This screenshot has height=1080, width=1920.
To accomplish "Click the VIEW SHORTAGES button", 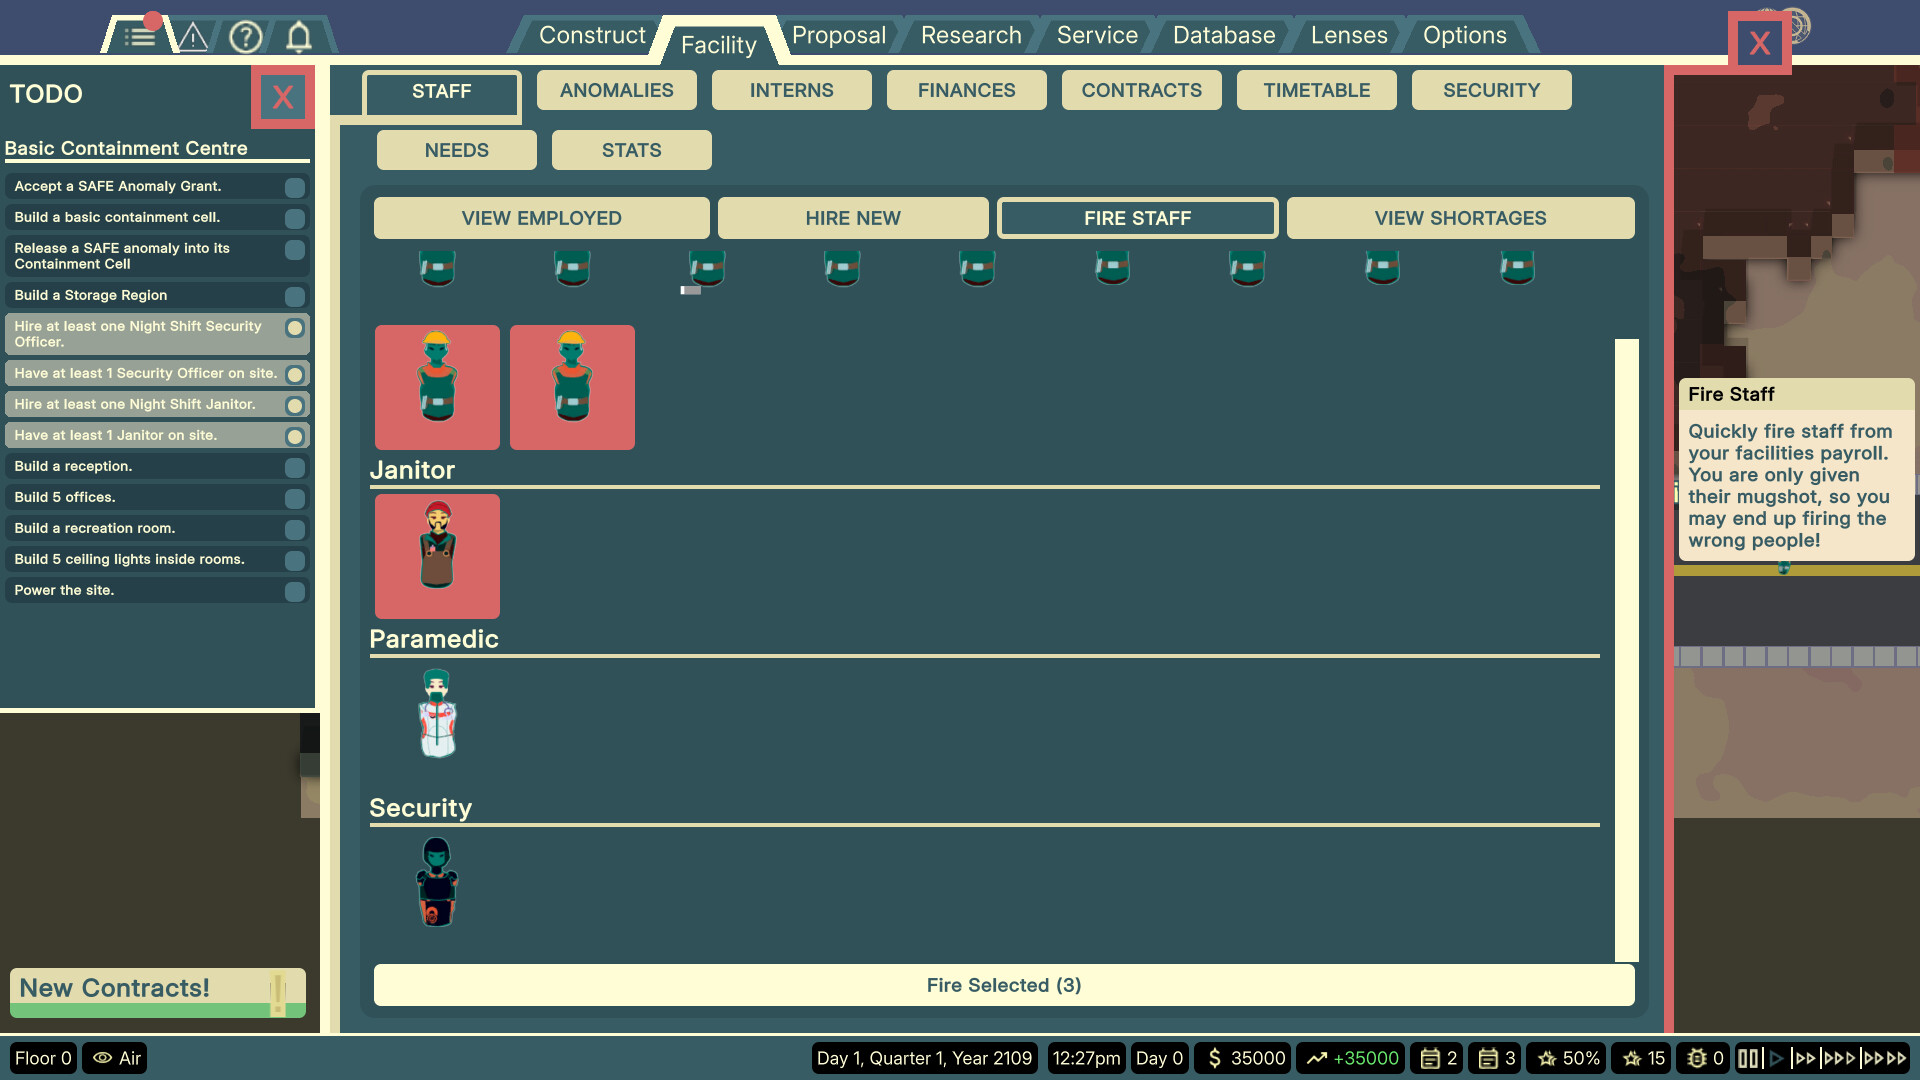I will [1460, 217].
